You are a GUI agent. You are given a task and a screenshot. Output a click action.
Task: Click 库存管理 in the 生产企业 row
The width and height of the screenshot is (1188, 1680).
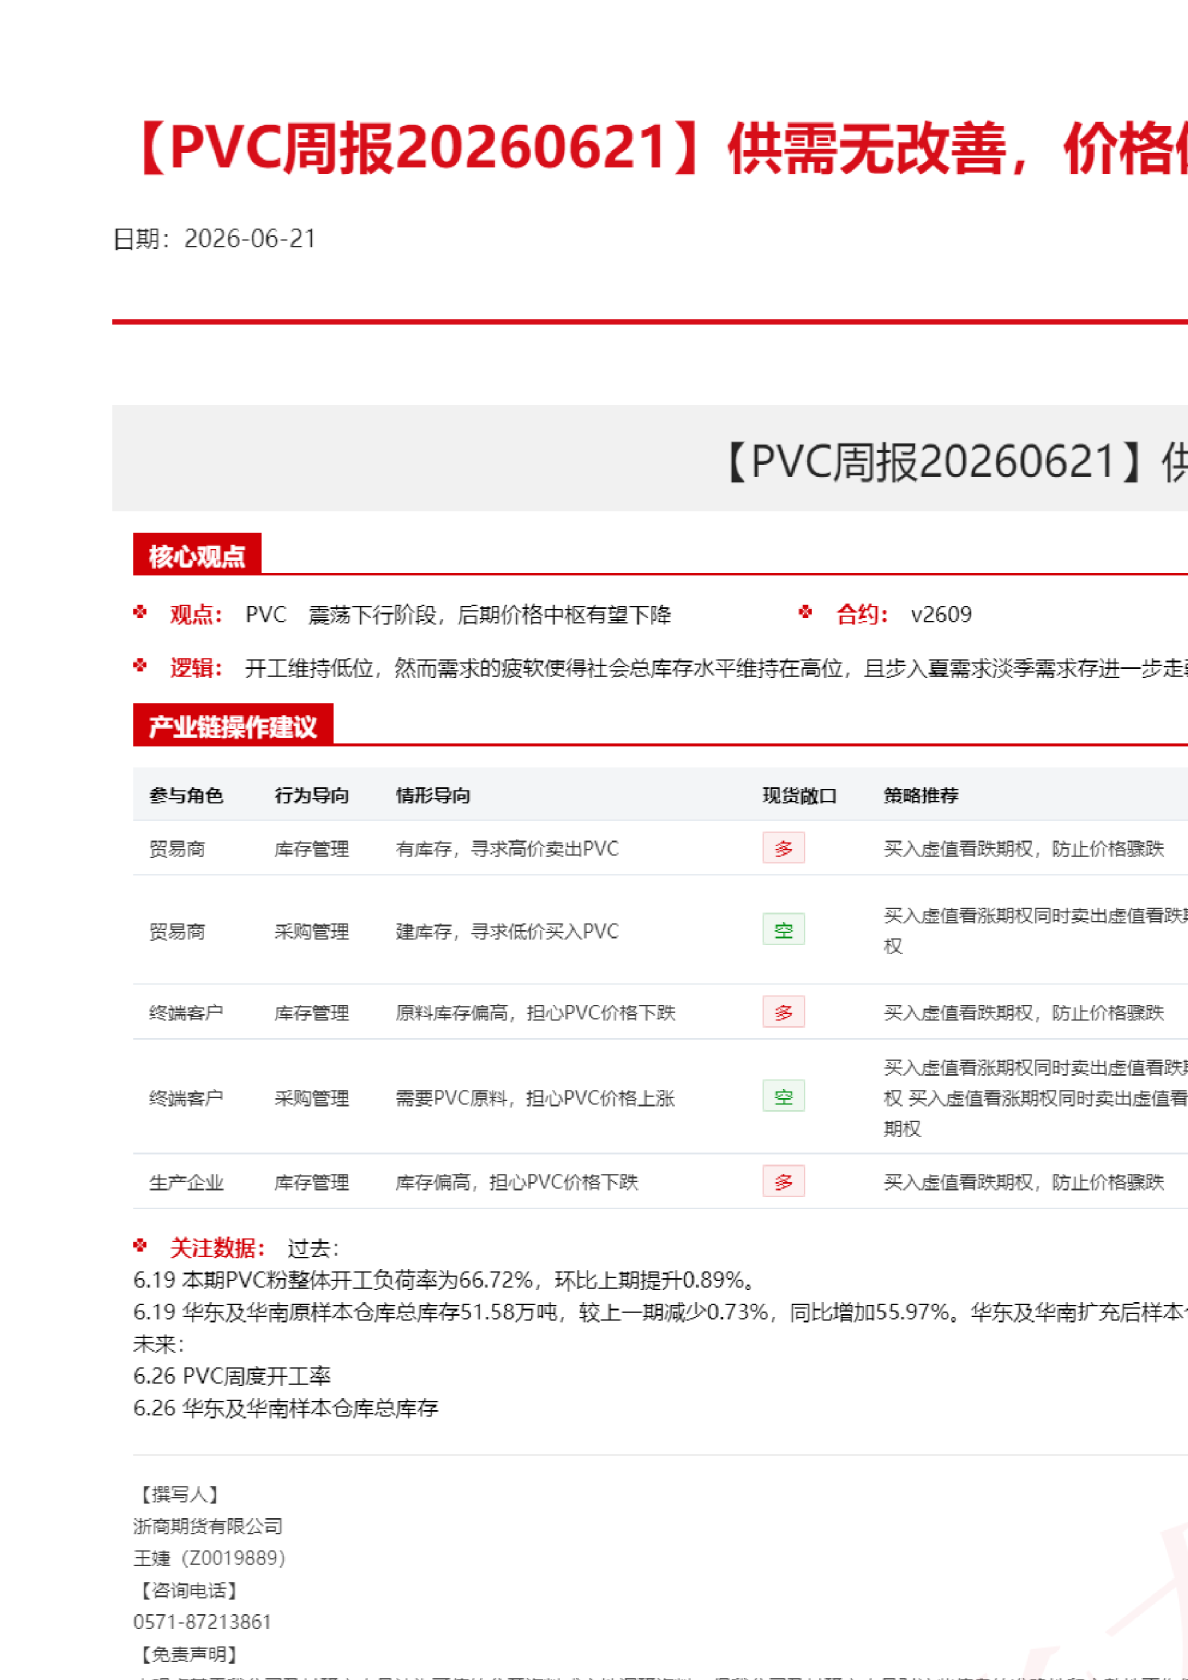[x=312, y=1183]
